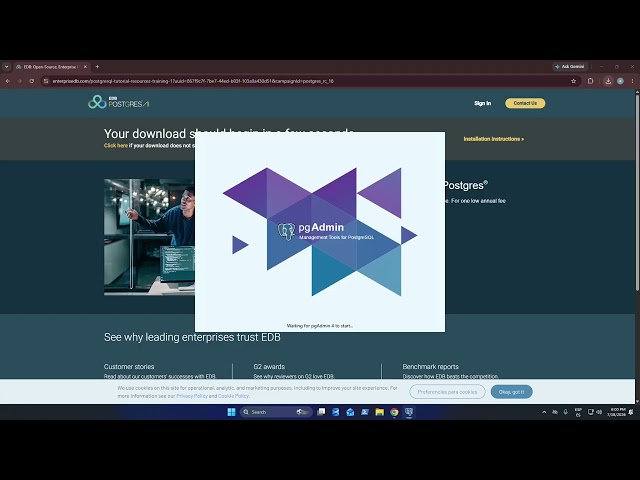
Task: Open the Chrome profile avatar
Action: [620, 81]
